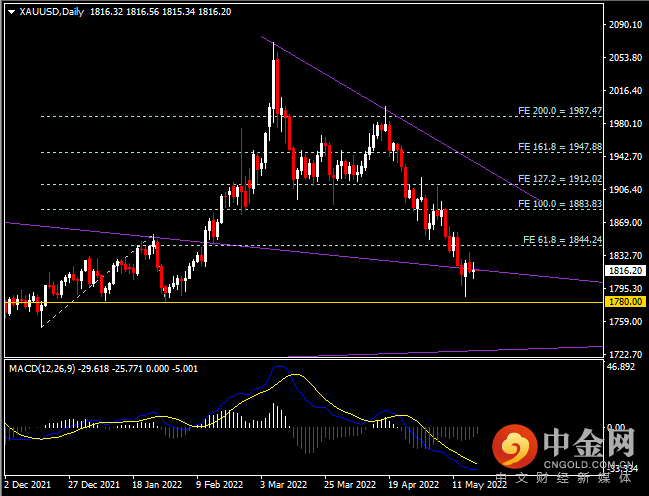This screenshot has height=496, width=649.
Task: Click the 2016.40 price axis label
Action: click(x=625, y=91)
